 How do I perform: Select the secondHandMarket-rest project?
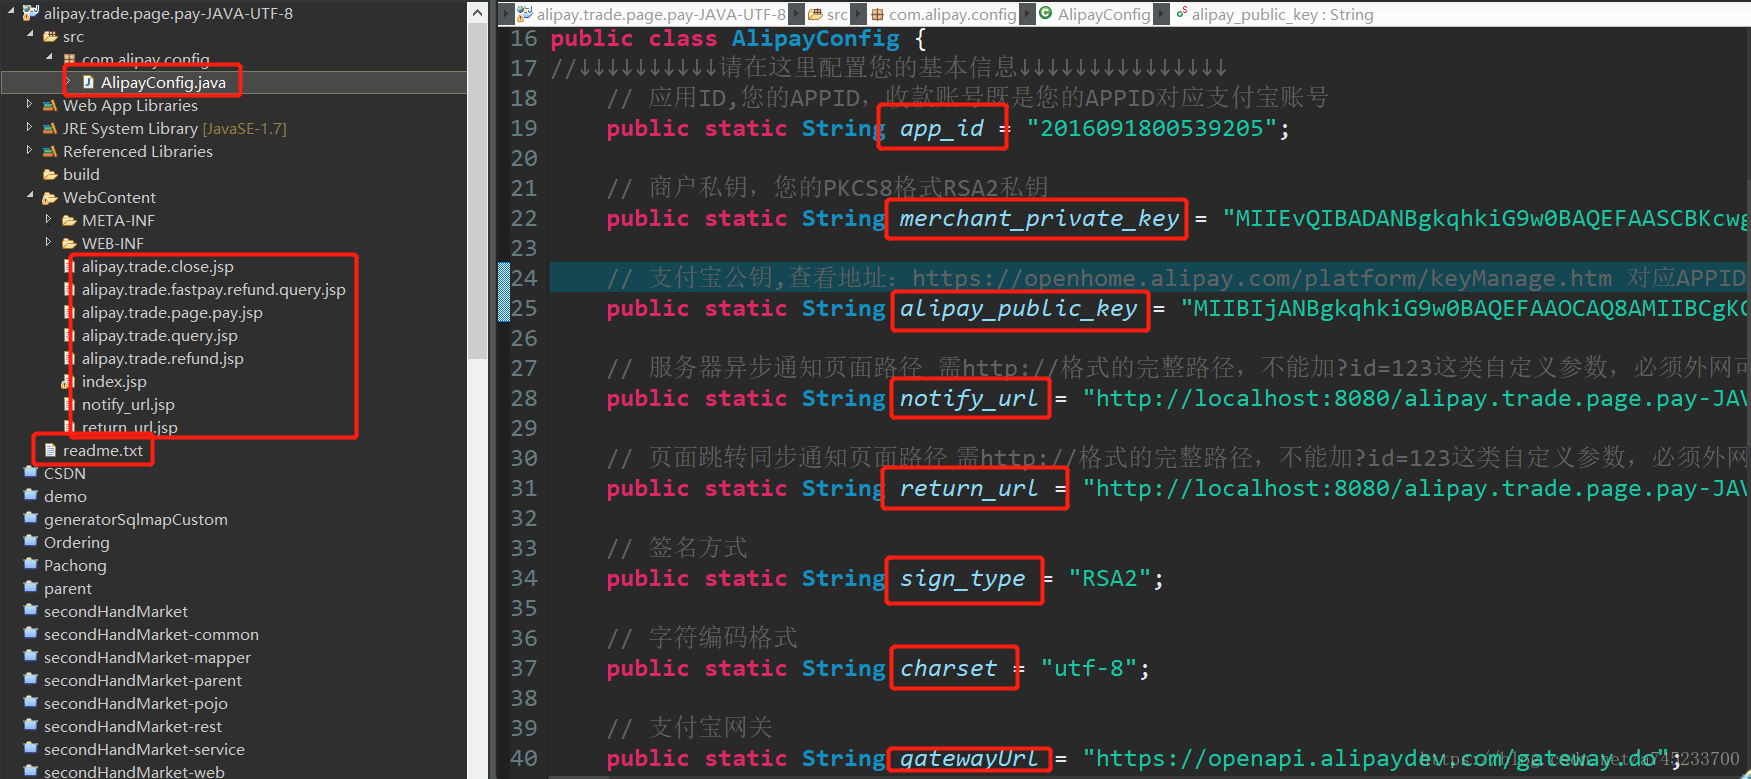[133, 726]
